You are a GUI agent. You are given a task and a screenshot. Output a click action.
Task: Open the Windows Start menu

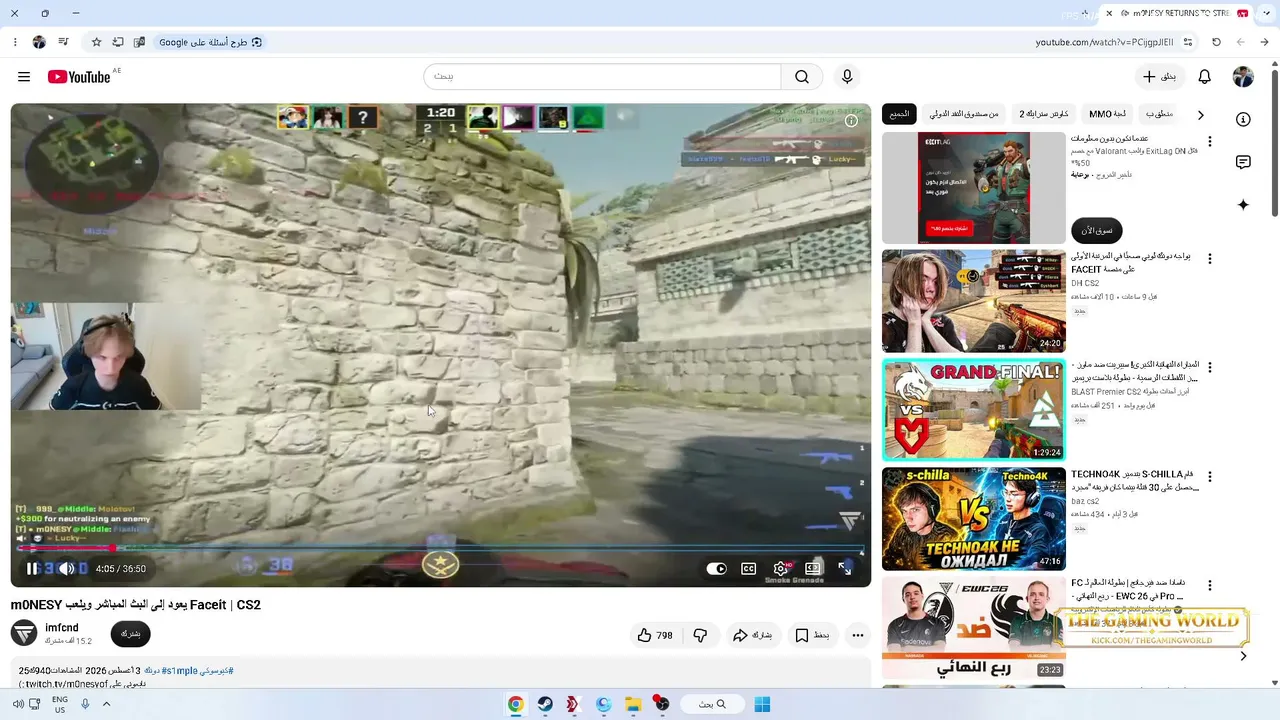762,704
